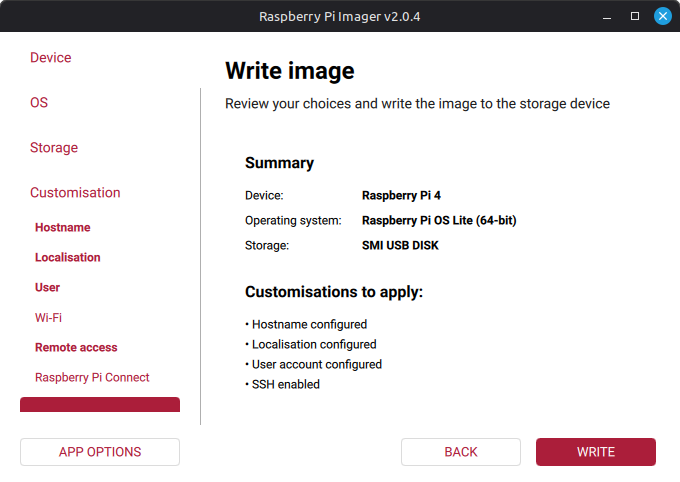
Task: Open the OS step in sidebar
Action: point(39,103)
